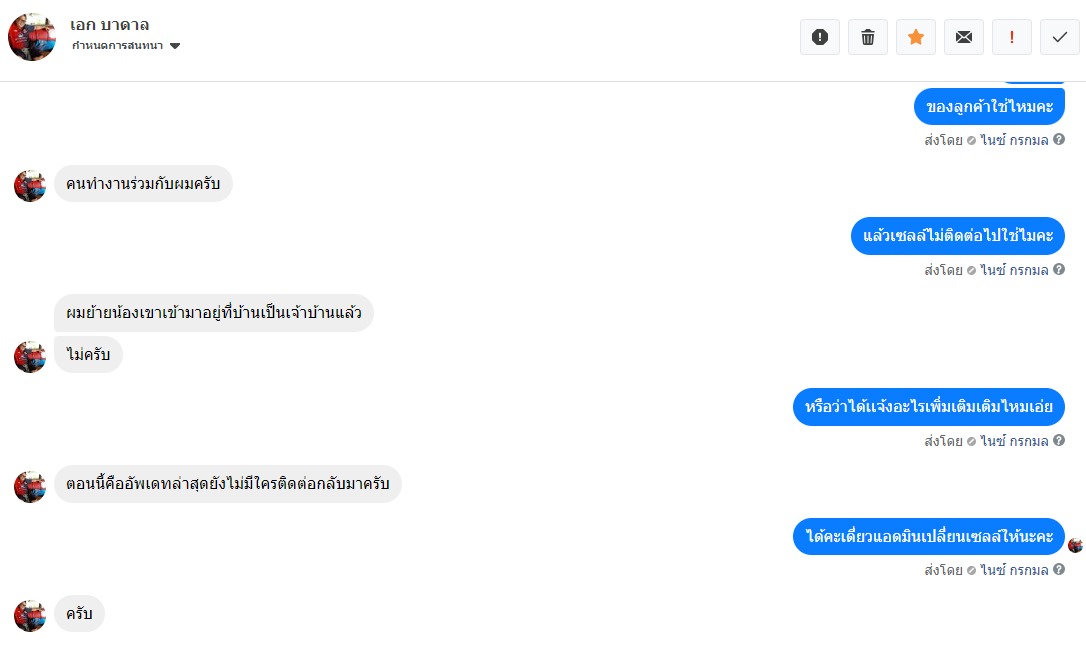Click help icon under แล้วเซลล์ไม่ติดต่อไปใช่ไหมคะ message

pos(1059,269)
